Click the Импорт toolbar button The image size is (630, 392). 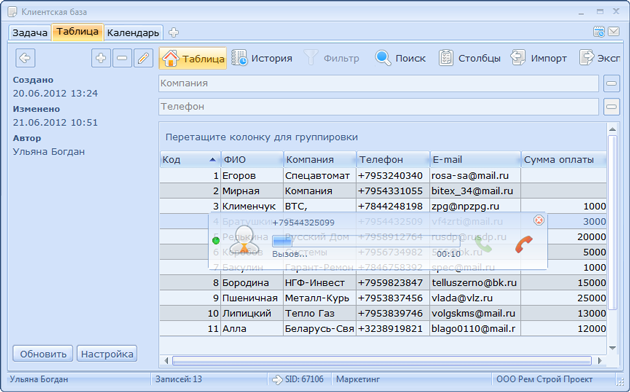pyautogui.click(x=539, y=58)
